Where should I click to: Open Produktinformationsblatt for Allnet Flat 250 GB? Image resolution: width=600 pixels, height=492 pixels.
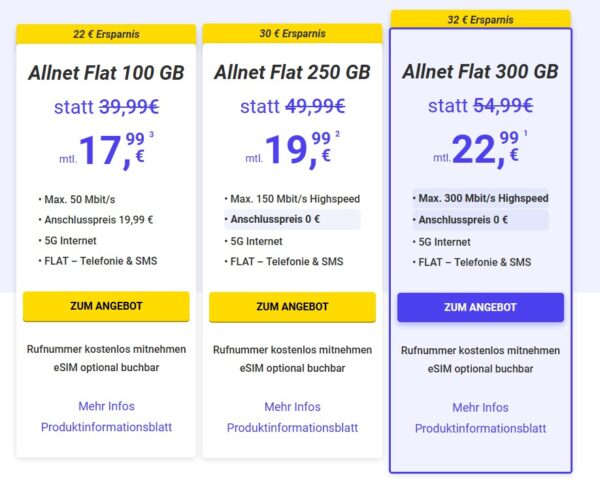click(x=292, y=428)
